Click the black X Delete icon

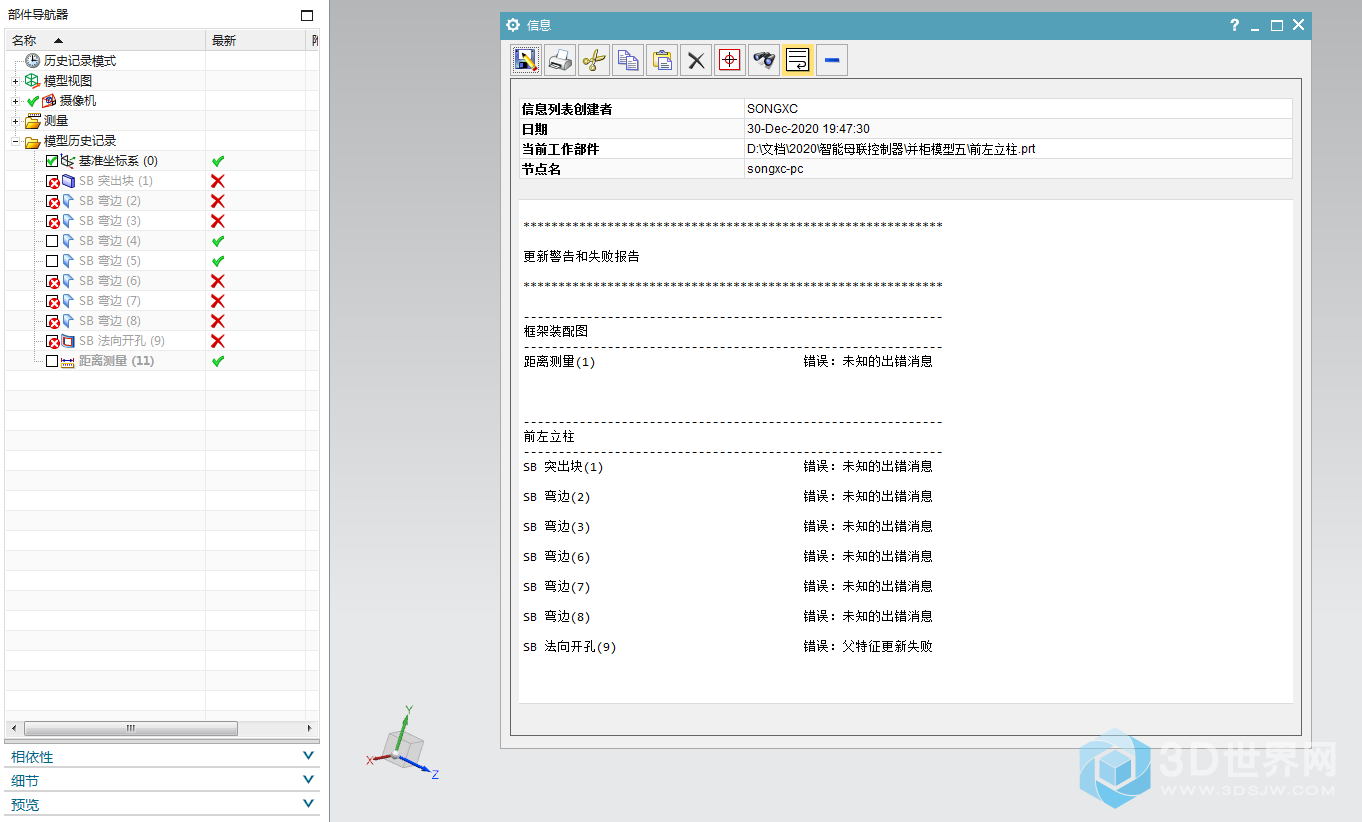(x=696, y=60)
